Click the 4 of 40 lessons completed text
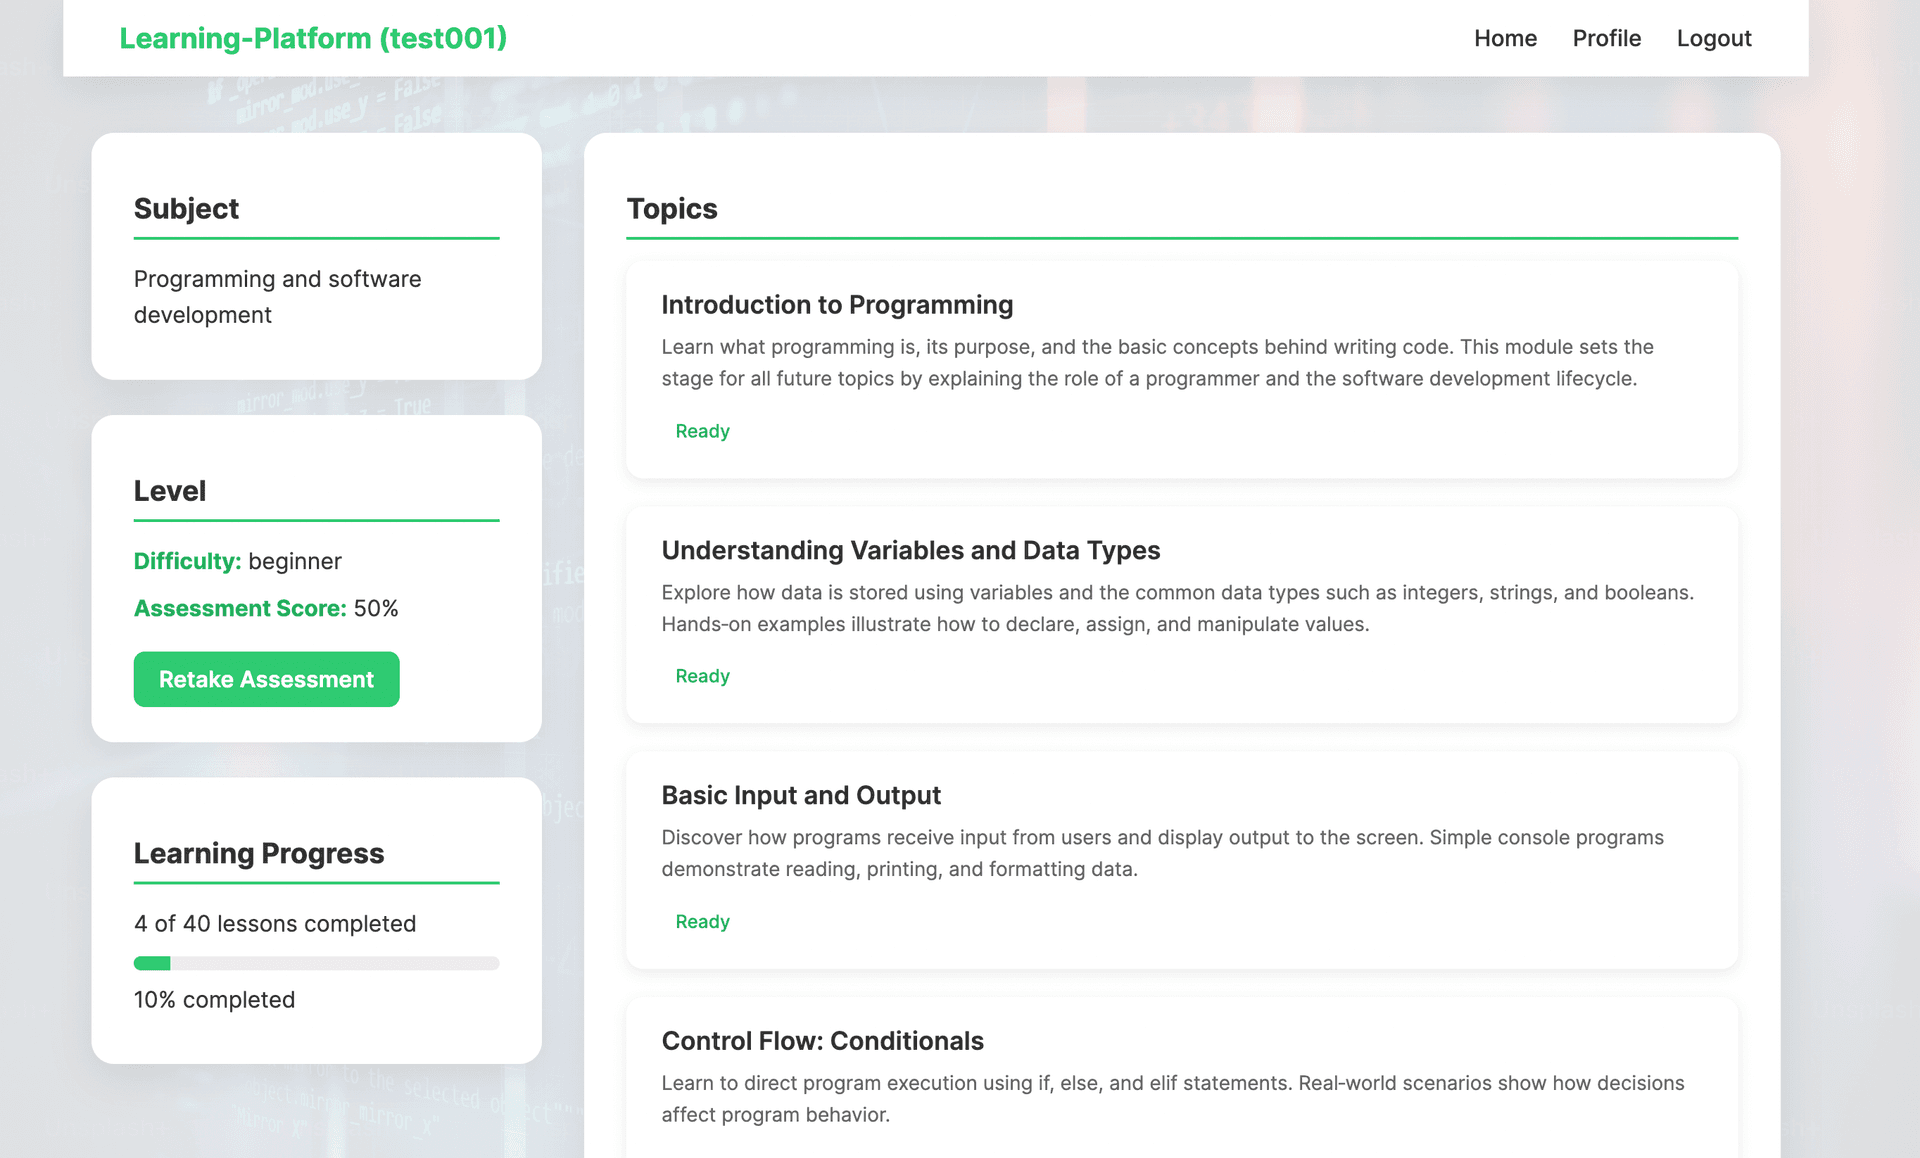 275,923
